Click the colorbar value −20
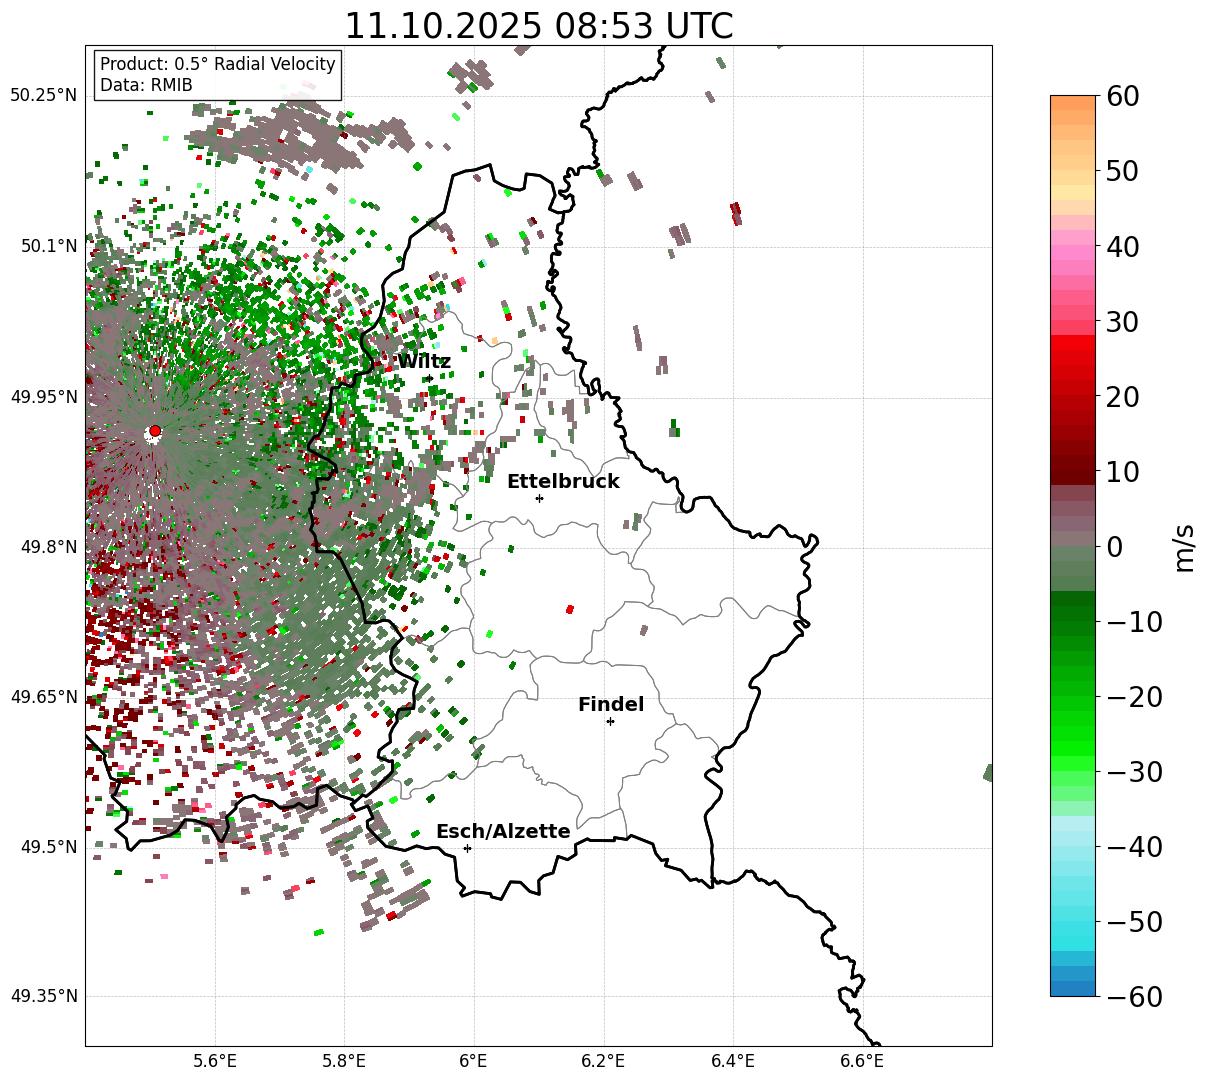The width and height of the screenshot is (1207, 1081). [1134, 697]
